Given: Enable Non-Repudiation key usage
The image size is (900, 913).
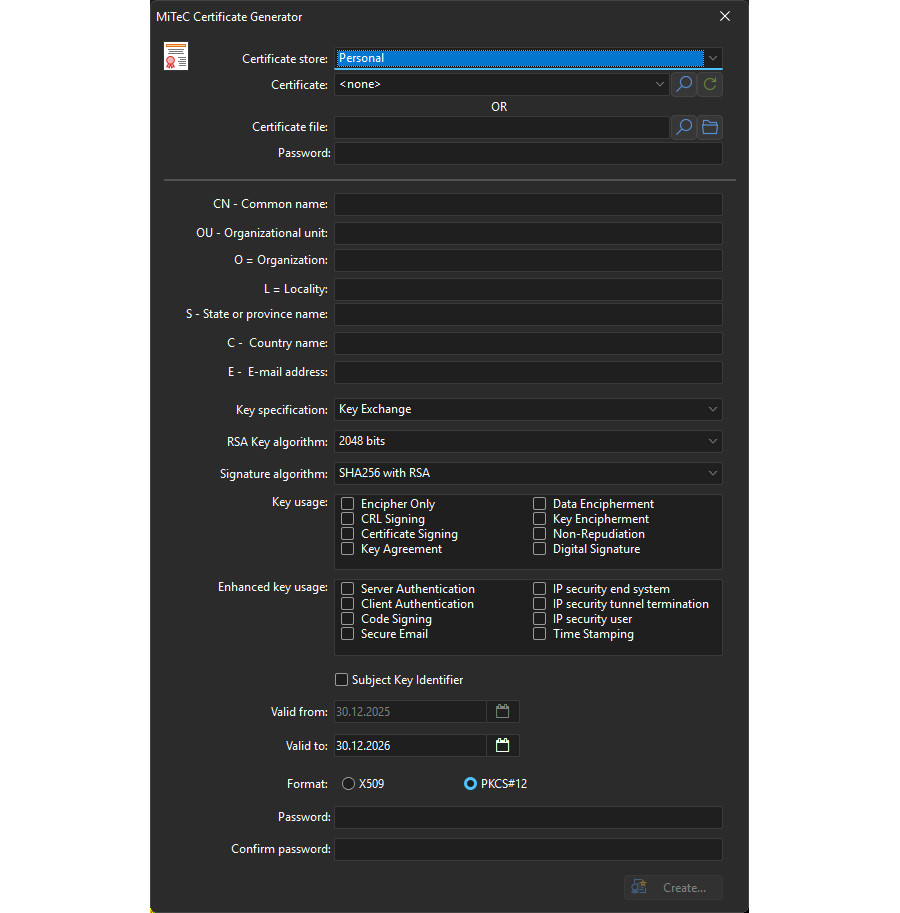Looking at the screenshot, I should [540, 534].
